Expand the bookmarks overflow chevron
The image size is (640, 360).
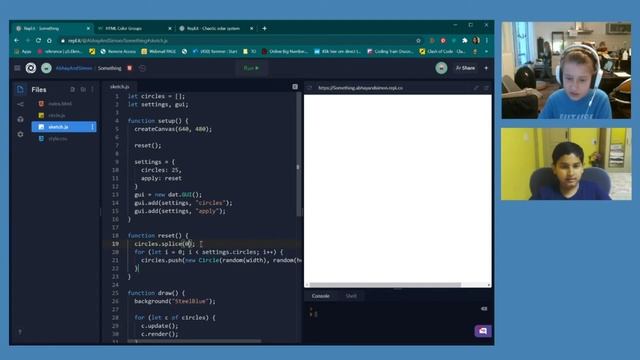[x=486, y=51]
